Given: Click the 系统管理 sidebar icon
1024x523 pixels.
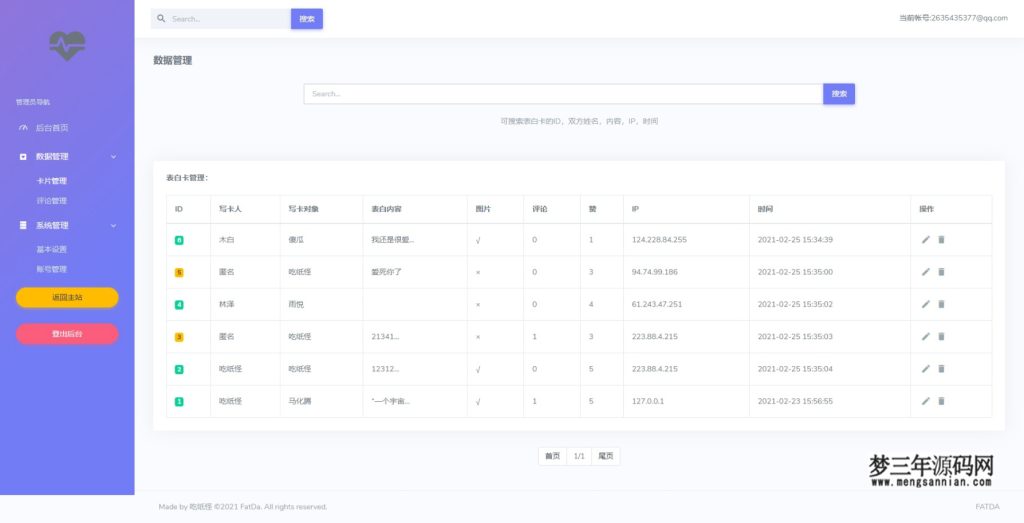Looking at the screenshot, I should (23, 225).
